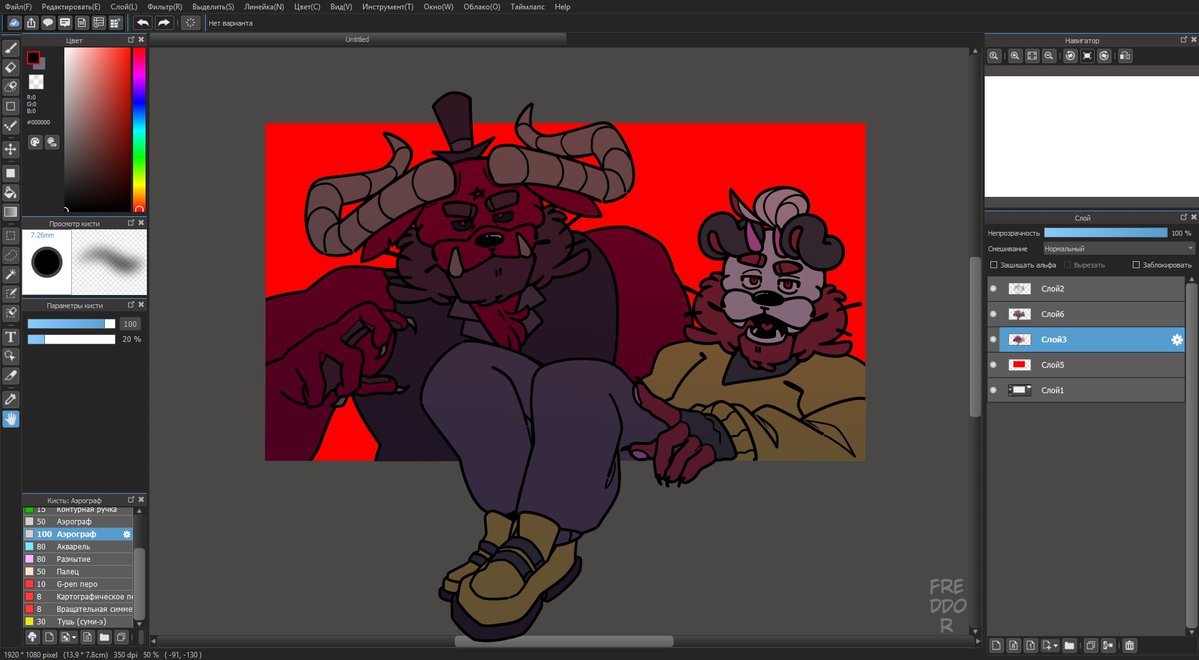
Task: Select layer Слой5 in layer list
Action: (x=1086, y=365)
